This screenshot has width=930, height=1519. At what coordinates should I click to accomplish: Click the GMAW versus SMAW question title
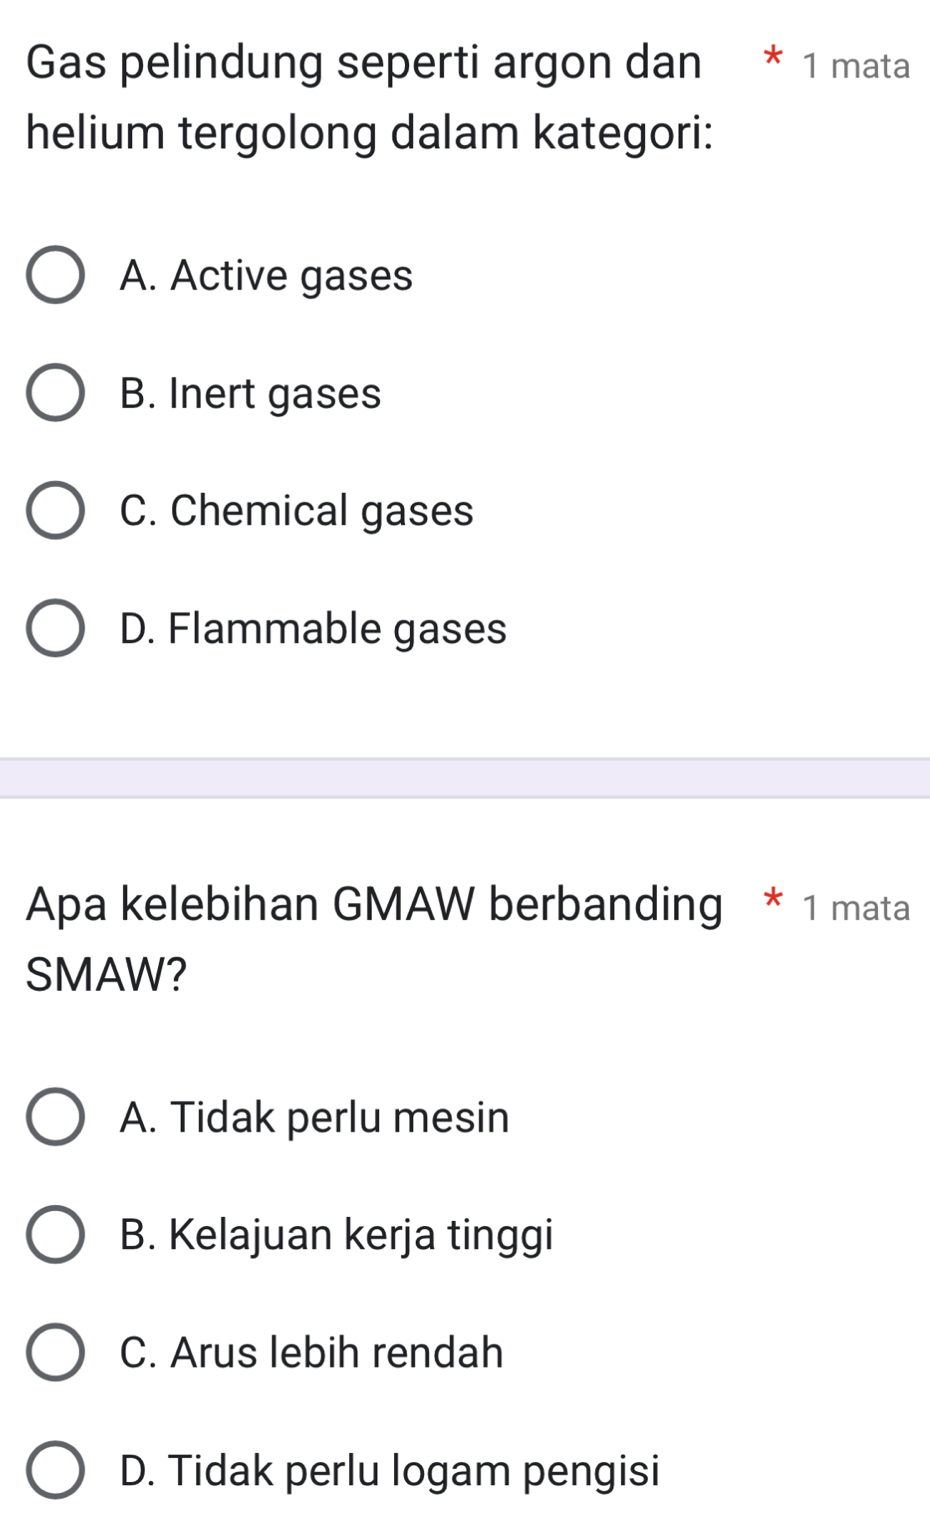point(374,938)
